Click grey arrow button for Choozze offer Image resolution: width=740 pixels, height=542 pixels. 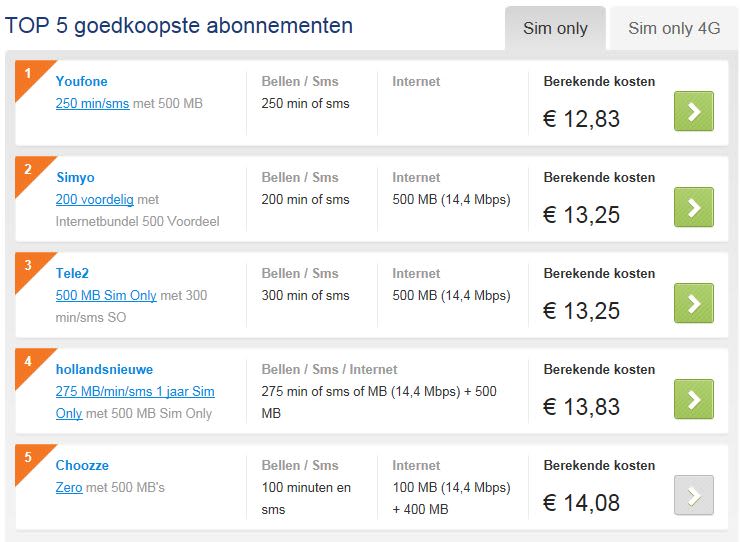point(694,495)
